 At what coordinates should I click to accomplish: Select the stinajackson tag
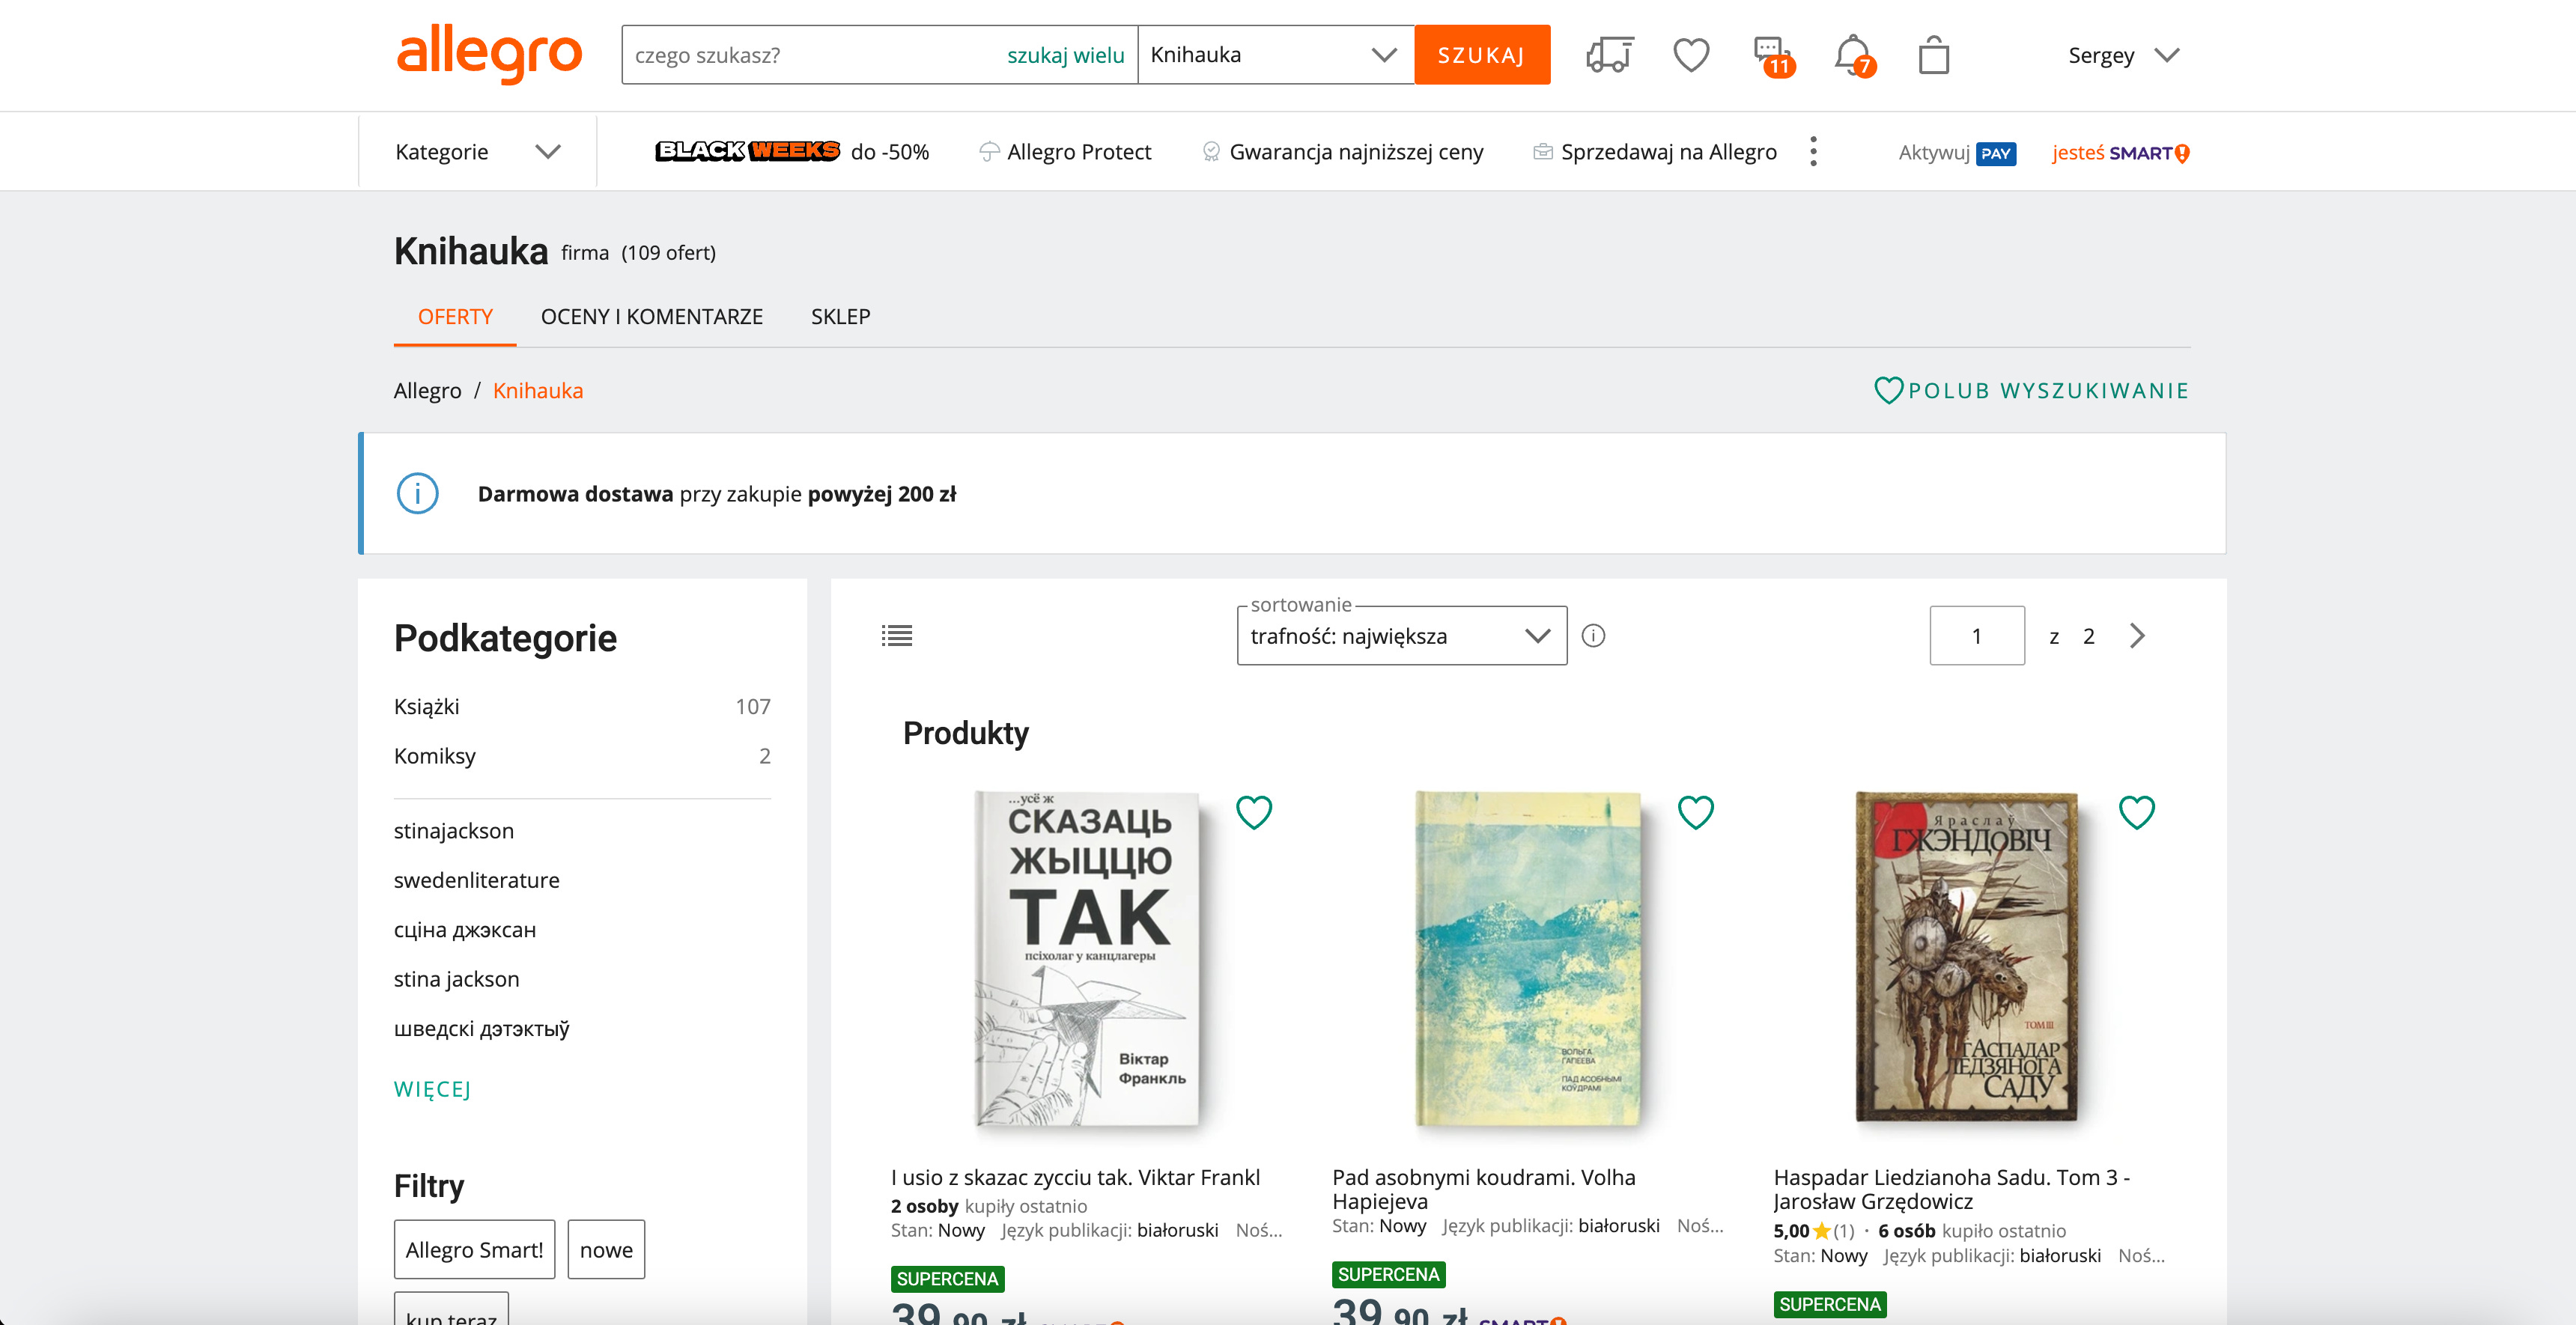(454, 831)
